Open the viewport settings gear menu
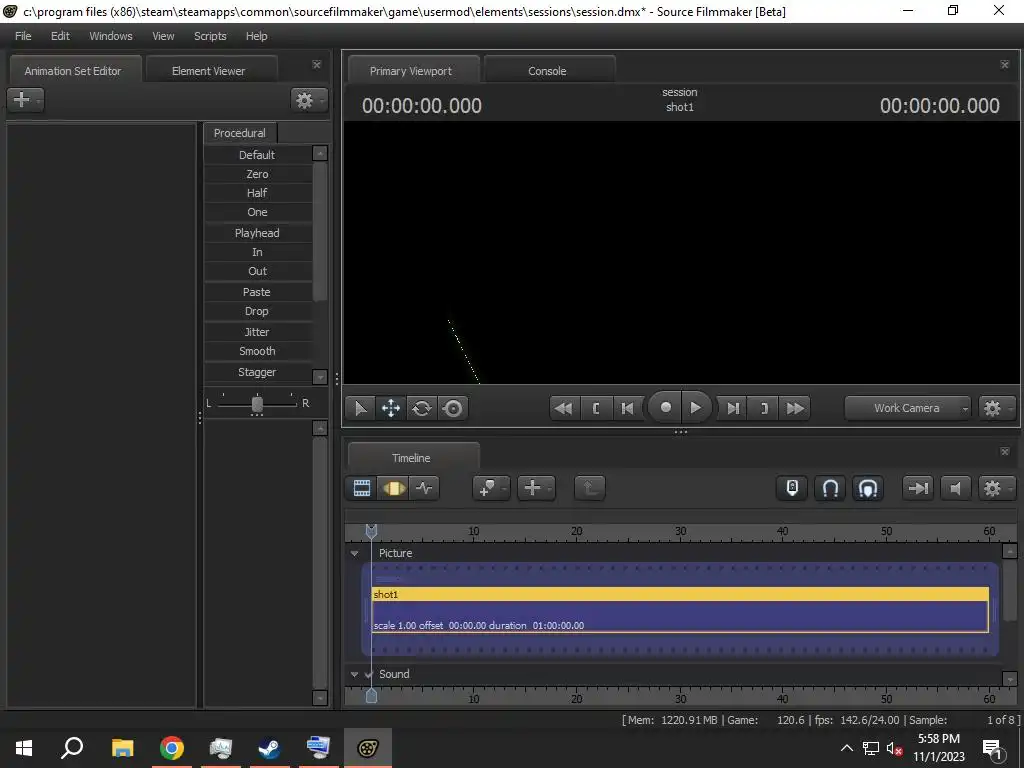Image resolution: width=1024 pixels, height=768 pixels. click(995, 408)
